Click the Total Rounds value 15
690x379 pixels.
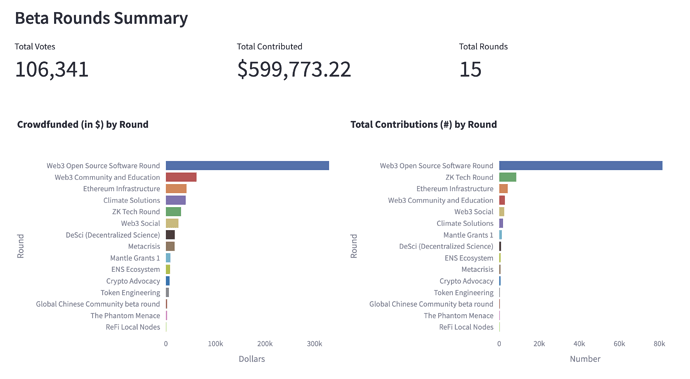click(470, 69)
